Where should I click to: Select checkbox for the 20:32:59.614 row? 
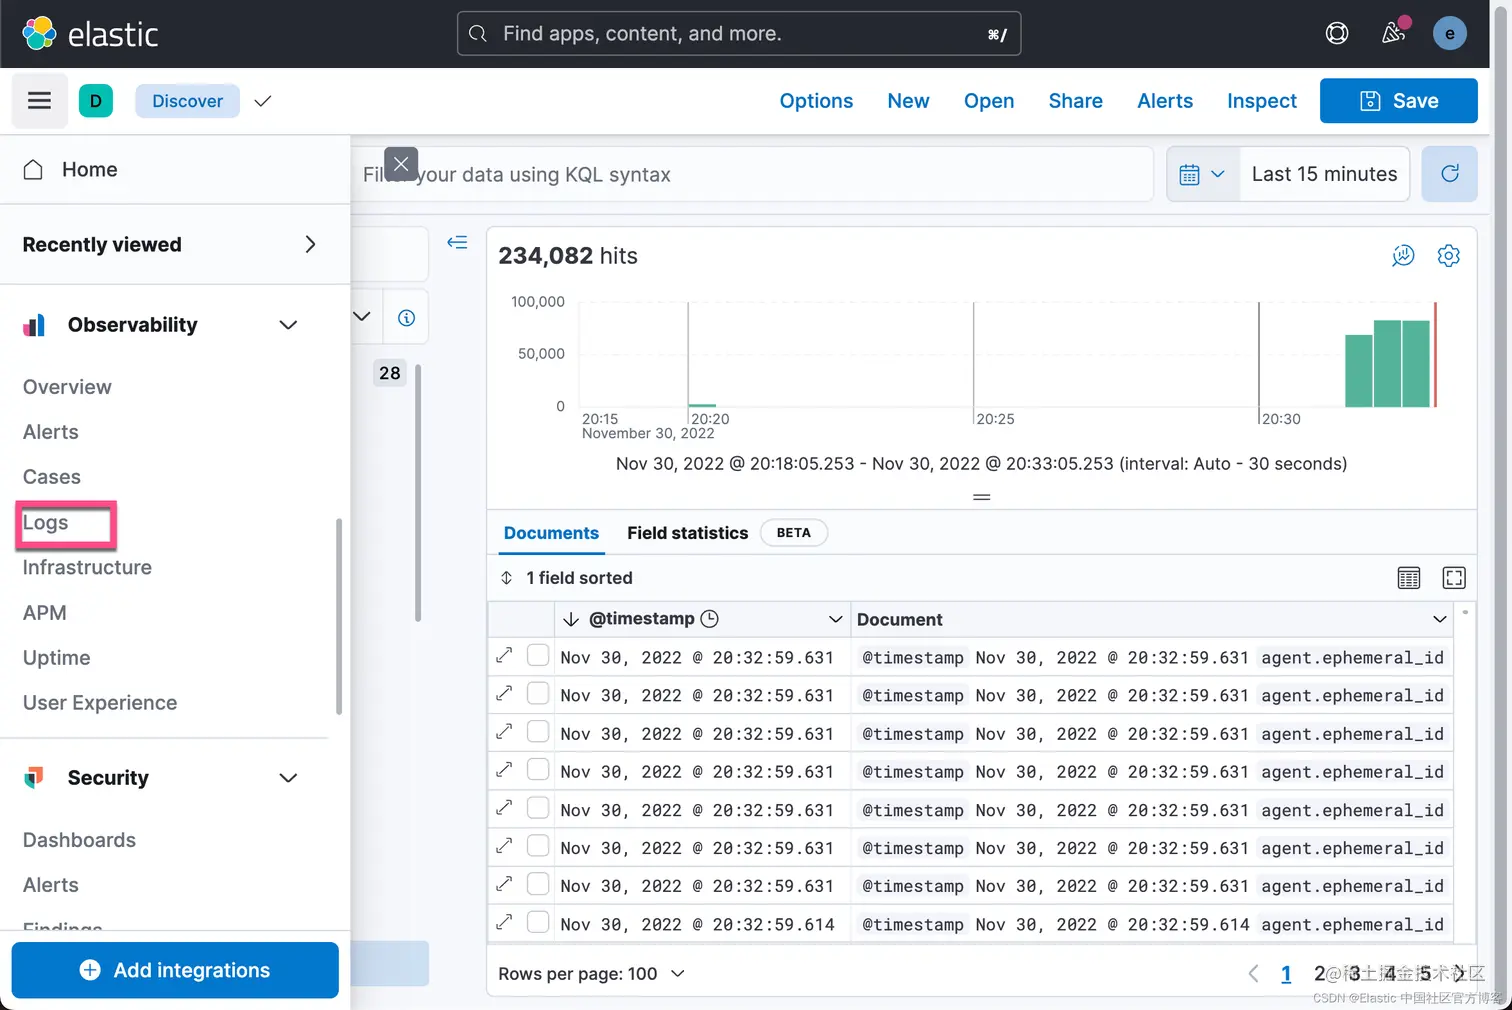tap(538, 921)
